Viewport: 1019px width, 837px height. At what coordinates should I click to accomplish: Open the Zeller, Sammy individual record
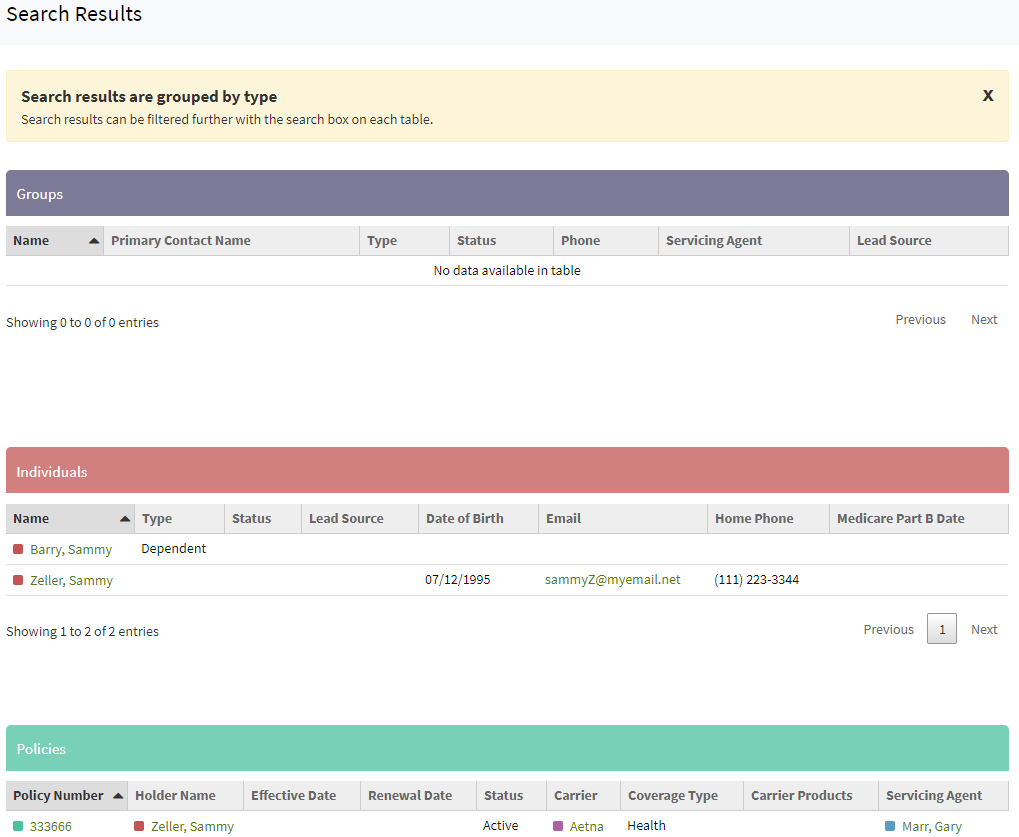pos(71,579)
